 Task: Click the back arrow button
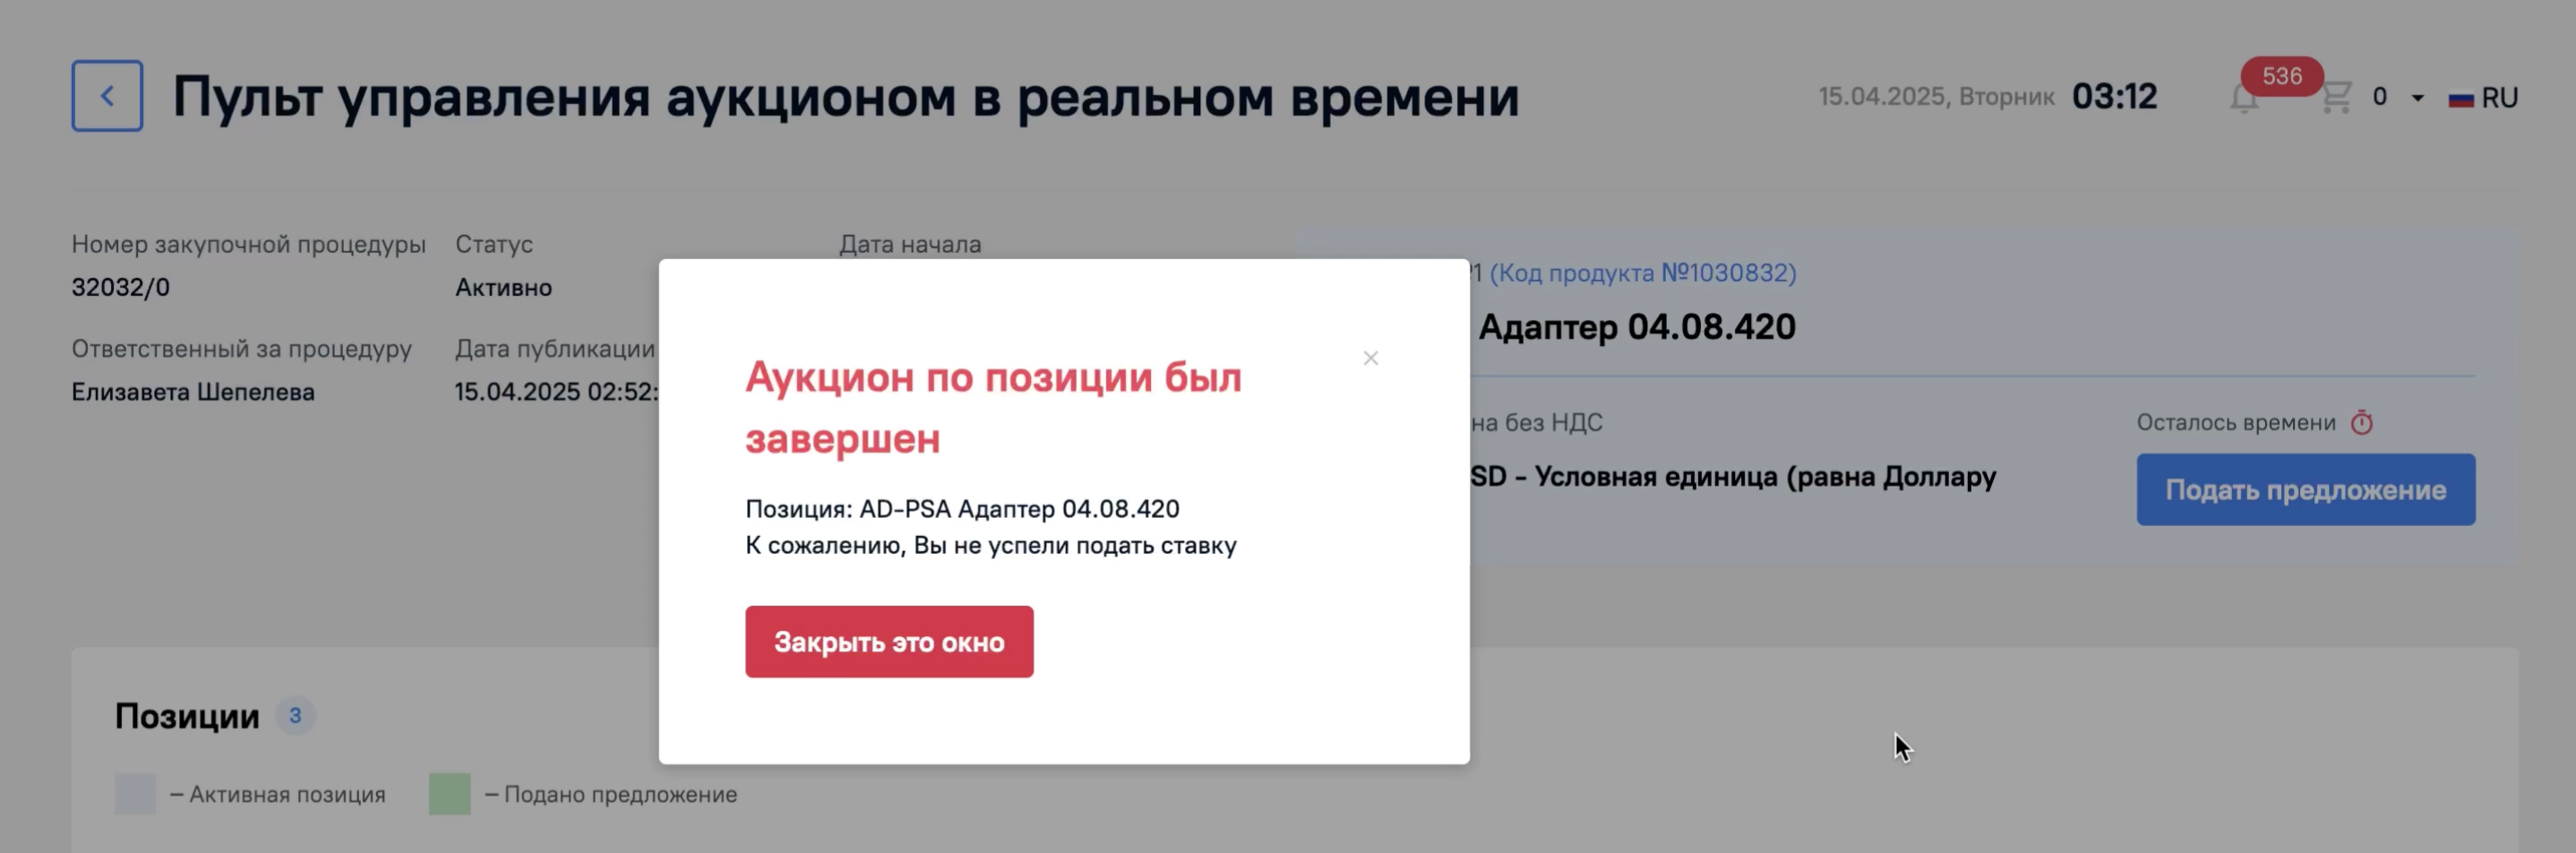107,96
